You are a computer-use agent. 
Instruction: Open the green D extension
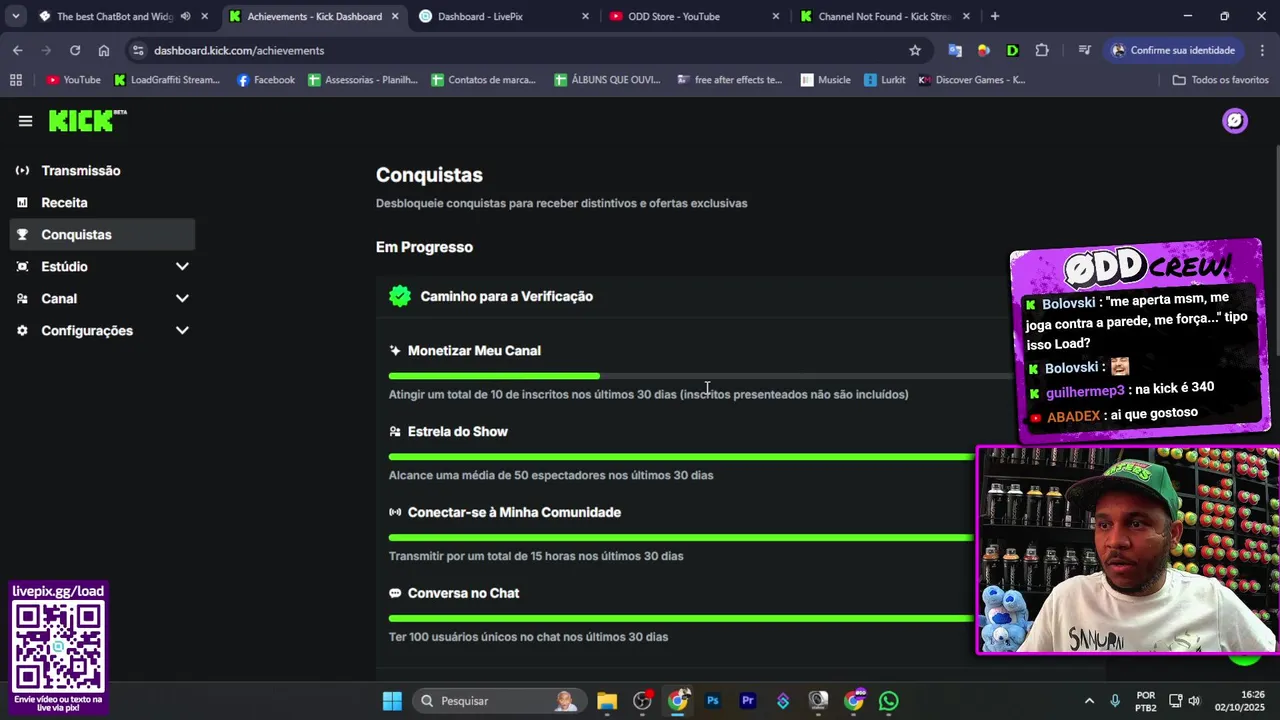point(1012,50)
